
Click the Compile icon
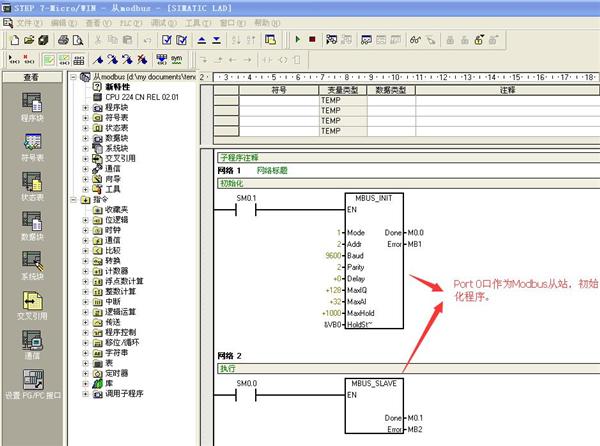pyautogui.click(x=166, y=40)
